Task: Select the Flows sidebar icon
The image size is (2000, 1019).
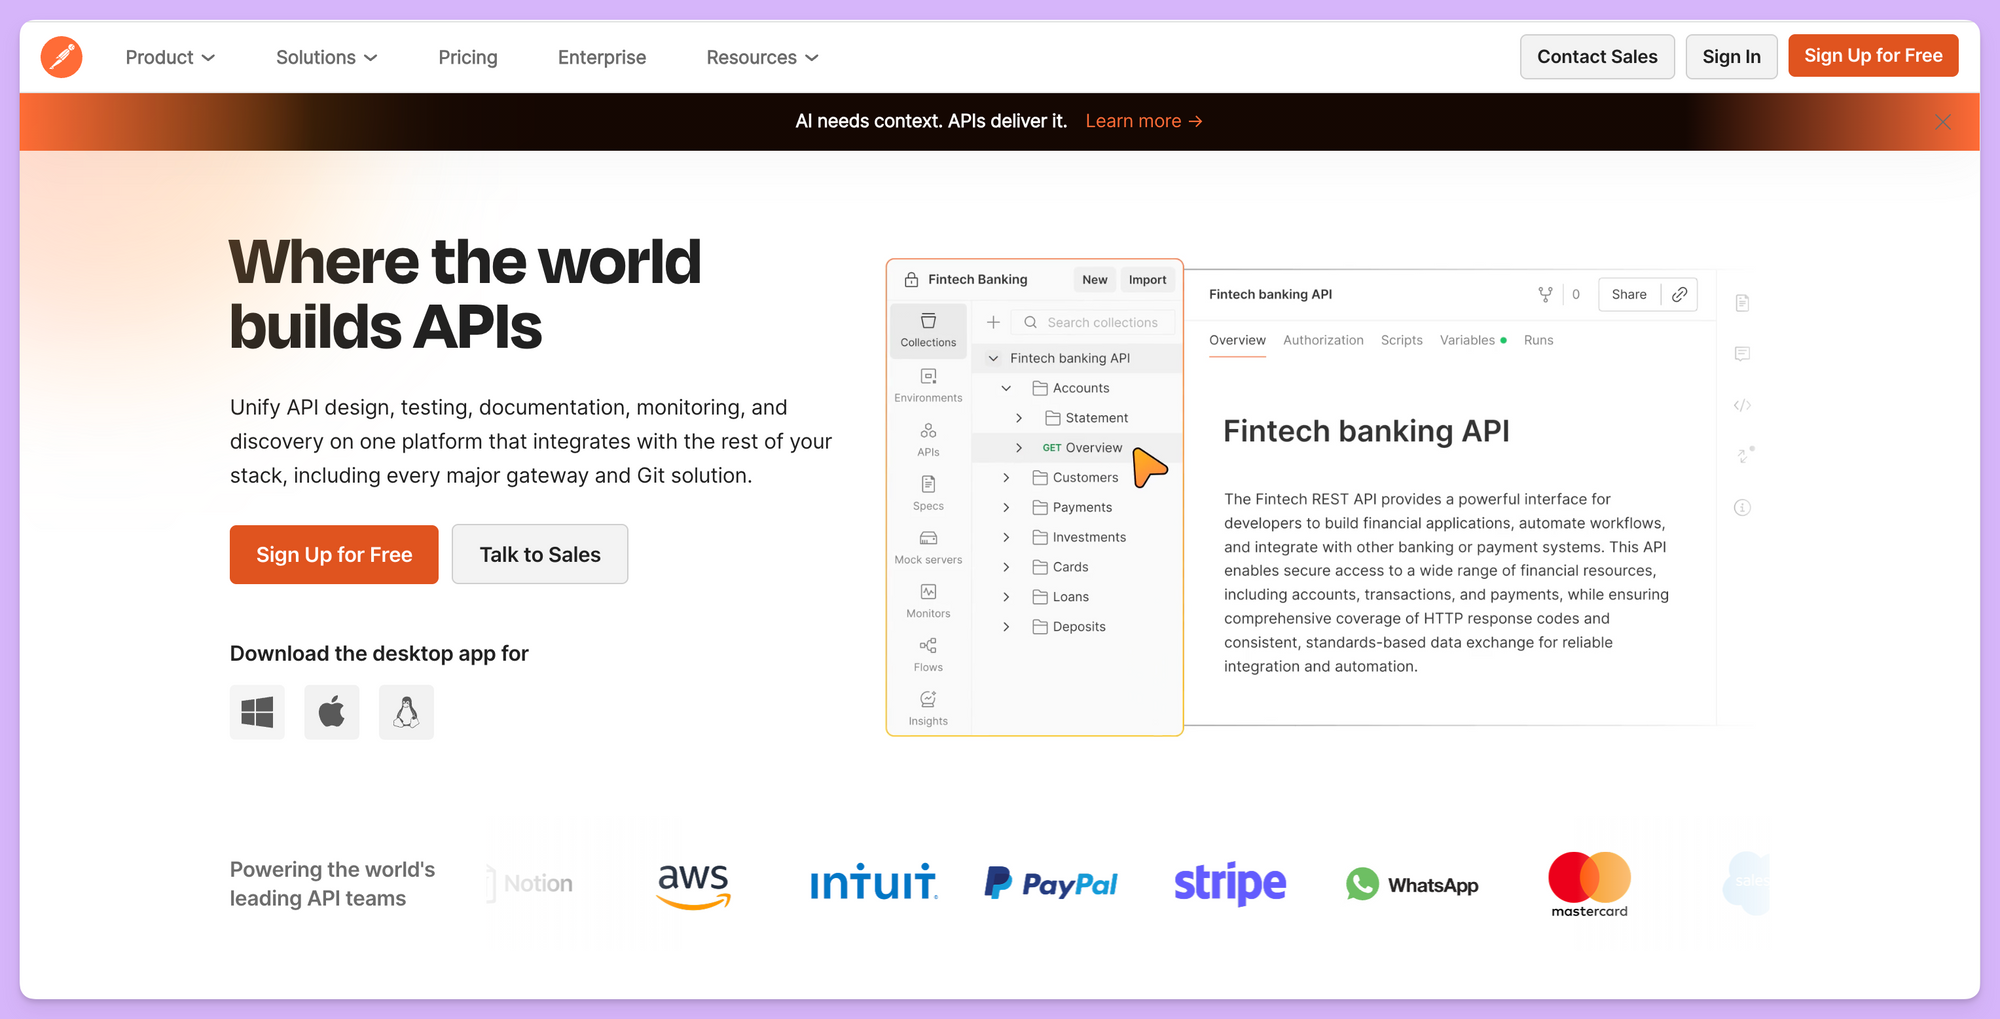Action: click(x=928, y=654)
